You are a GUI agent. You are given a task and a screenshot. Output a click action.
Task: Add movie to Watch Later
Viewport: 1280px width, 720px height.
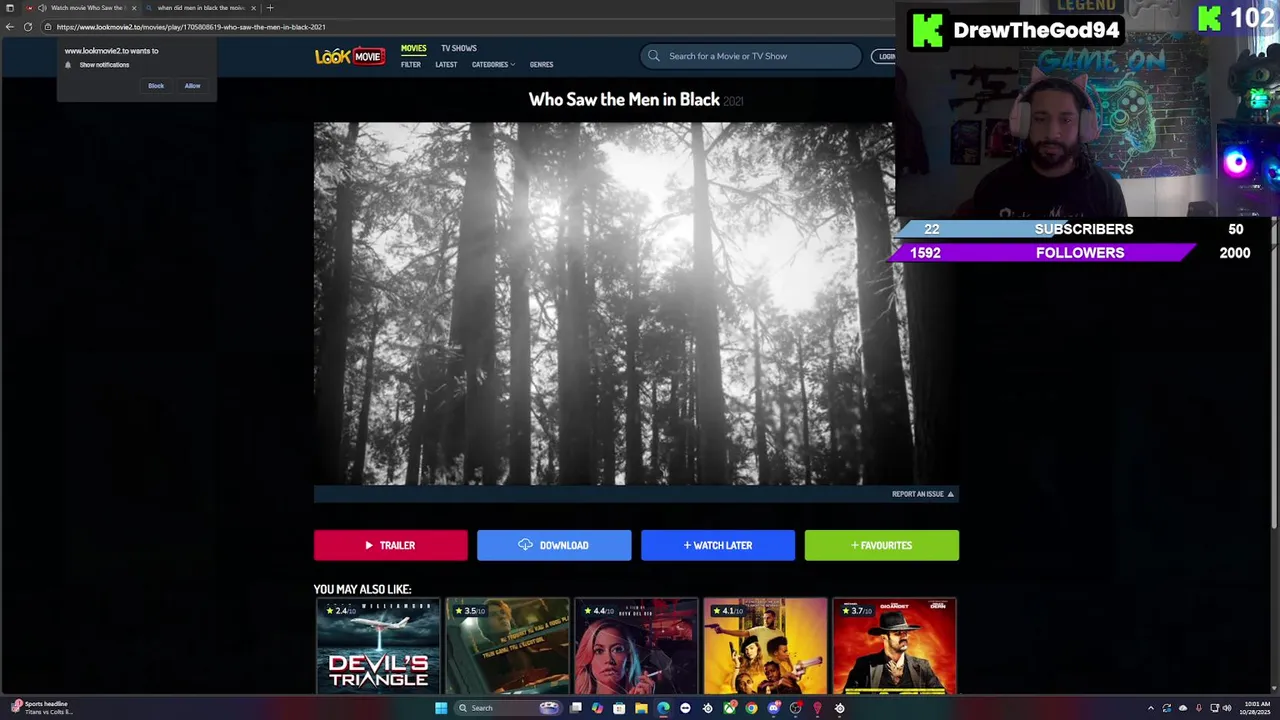[718, 545]
